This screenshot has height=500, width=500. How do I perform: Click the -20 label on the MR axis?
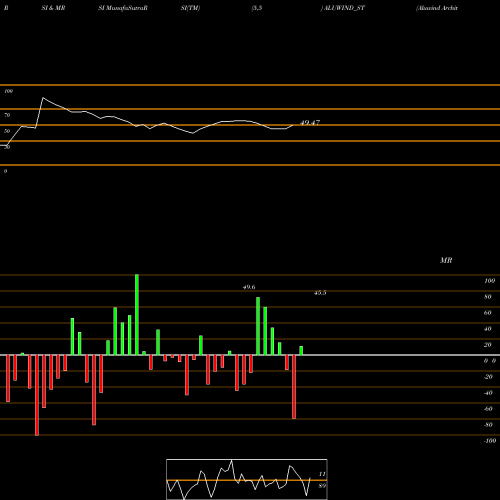point(488,377)
